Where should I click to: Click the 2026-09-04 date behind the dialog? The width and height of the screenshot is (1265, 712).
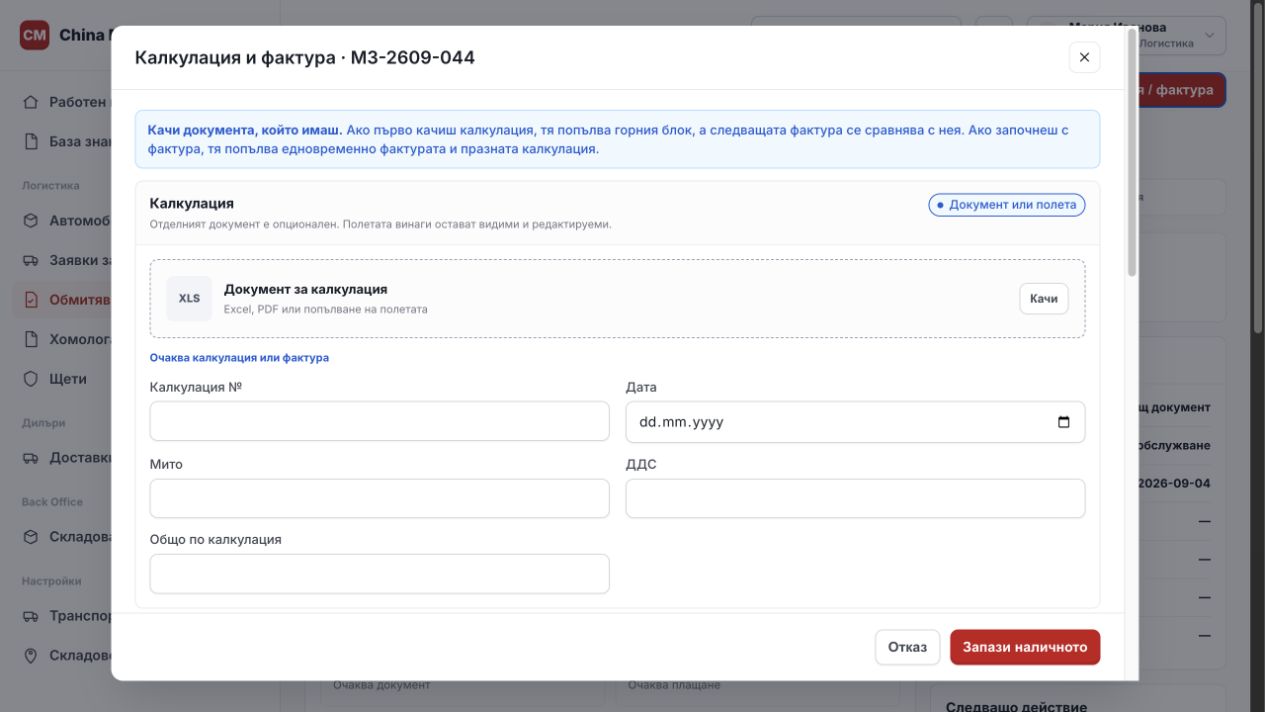1174,483
